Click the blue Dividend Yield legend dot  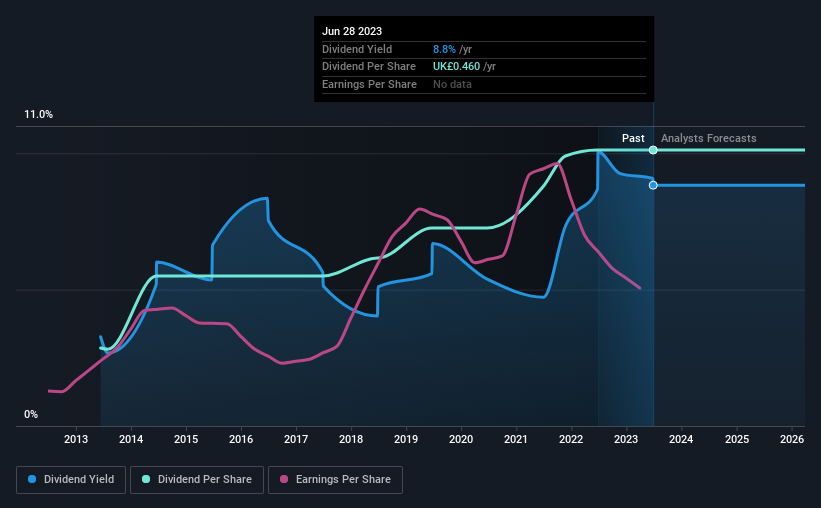pos(32,479)
